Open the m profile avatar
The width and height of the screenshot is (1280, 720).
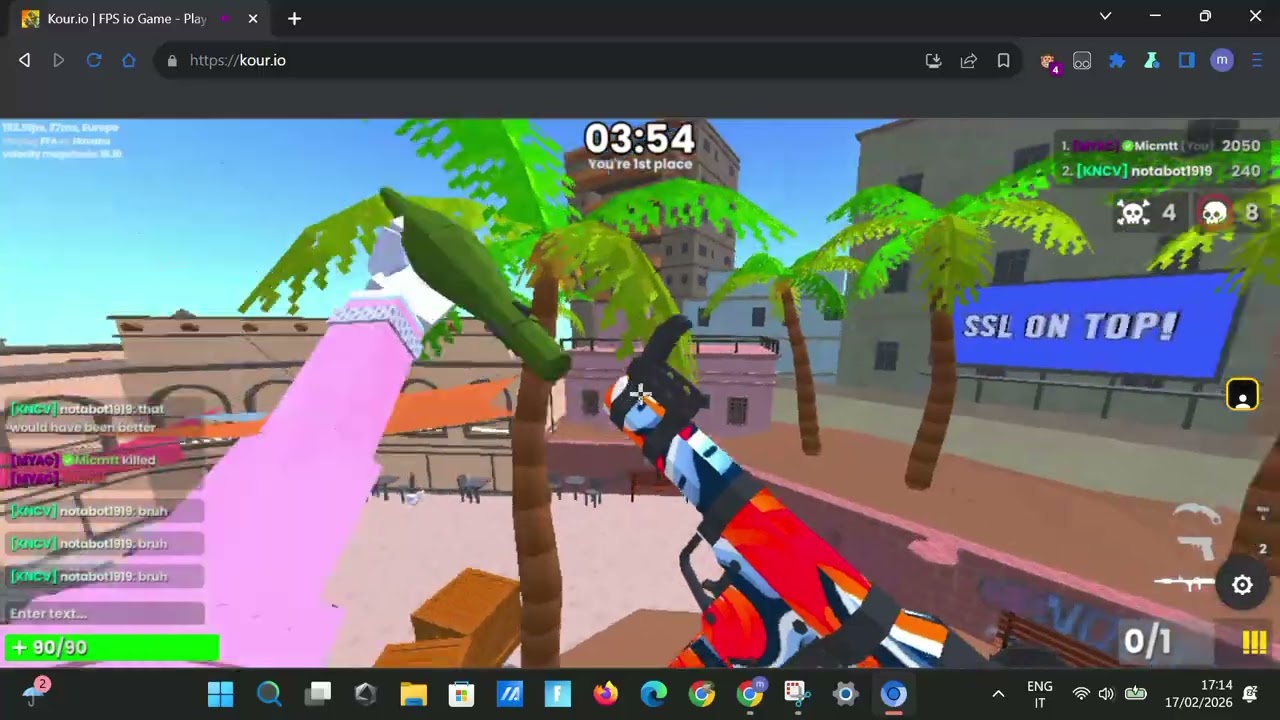[1222, 61]
